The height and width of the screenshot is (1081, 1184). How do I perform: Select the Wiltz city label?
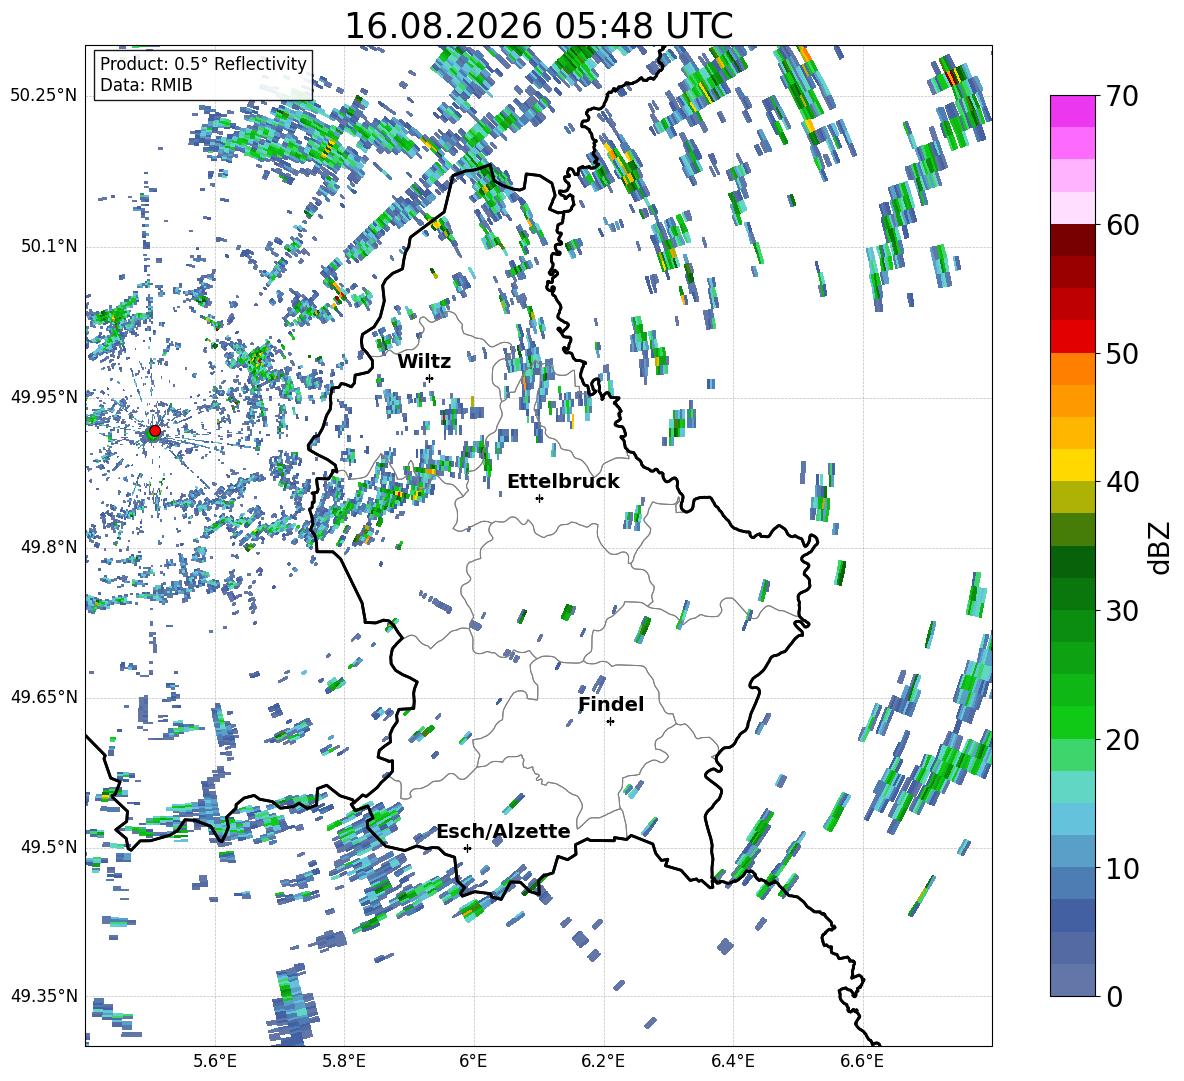click(424, 362)
